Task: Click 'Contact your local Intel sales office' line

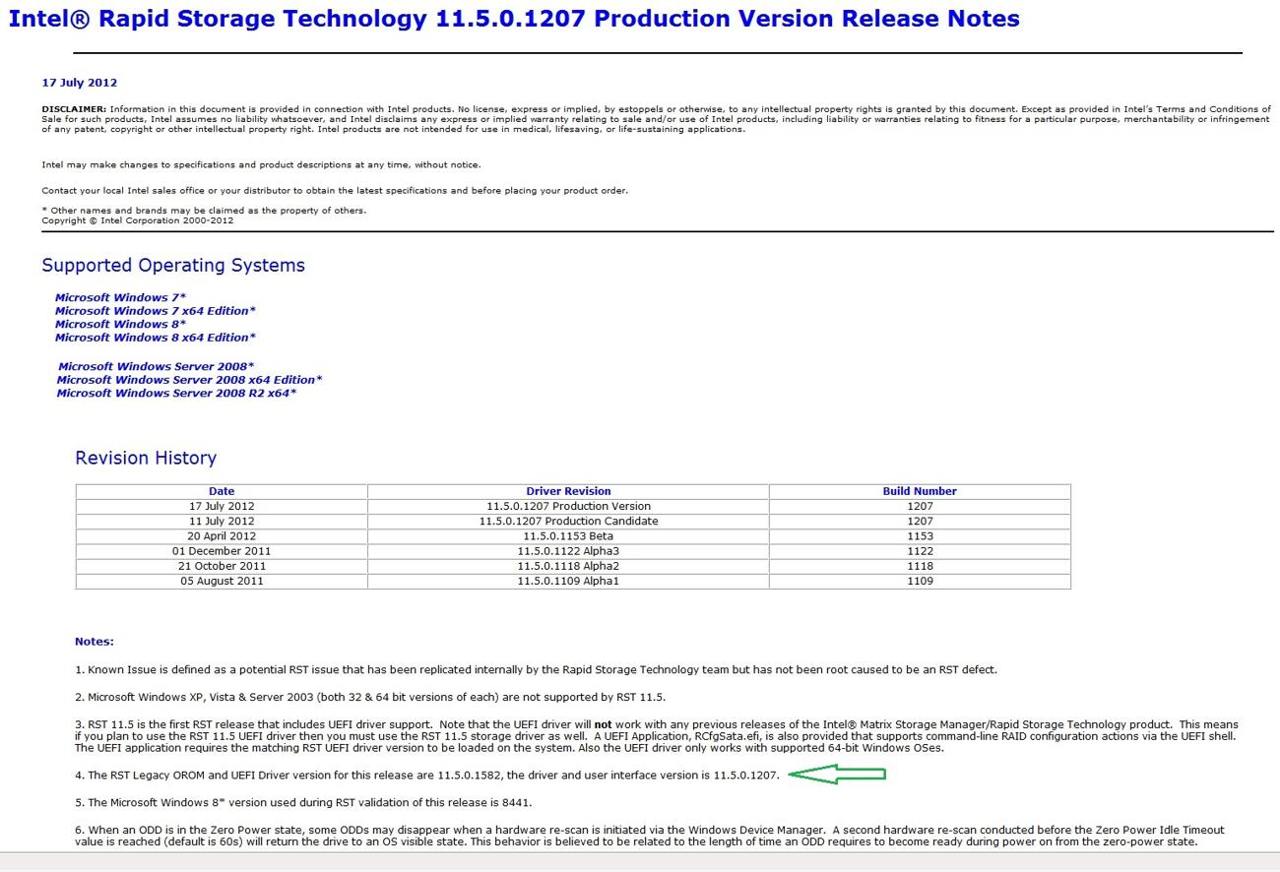Action: pyautogui.click(x=335, y=191)
